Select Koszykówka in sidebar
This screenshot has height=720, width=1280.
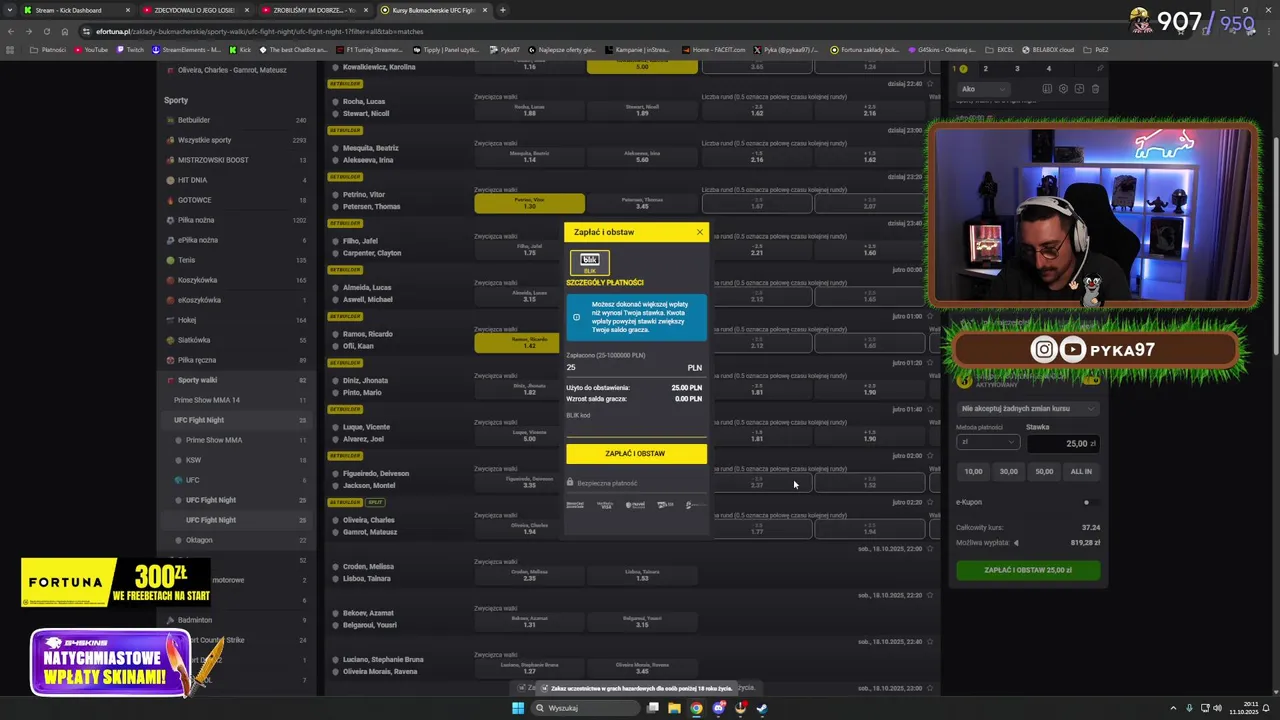(236, 280)
